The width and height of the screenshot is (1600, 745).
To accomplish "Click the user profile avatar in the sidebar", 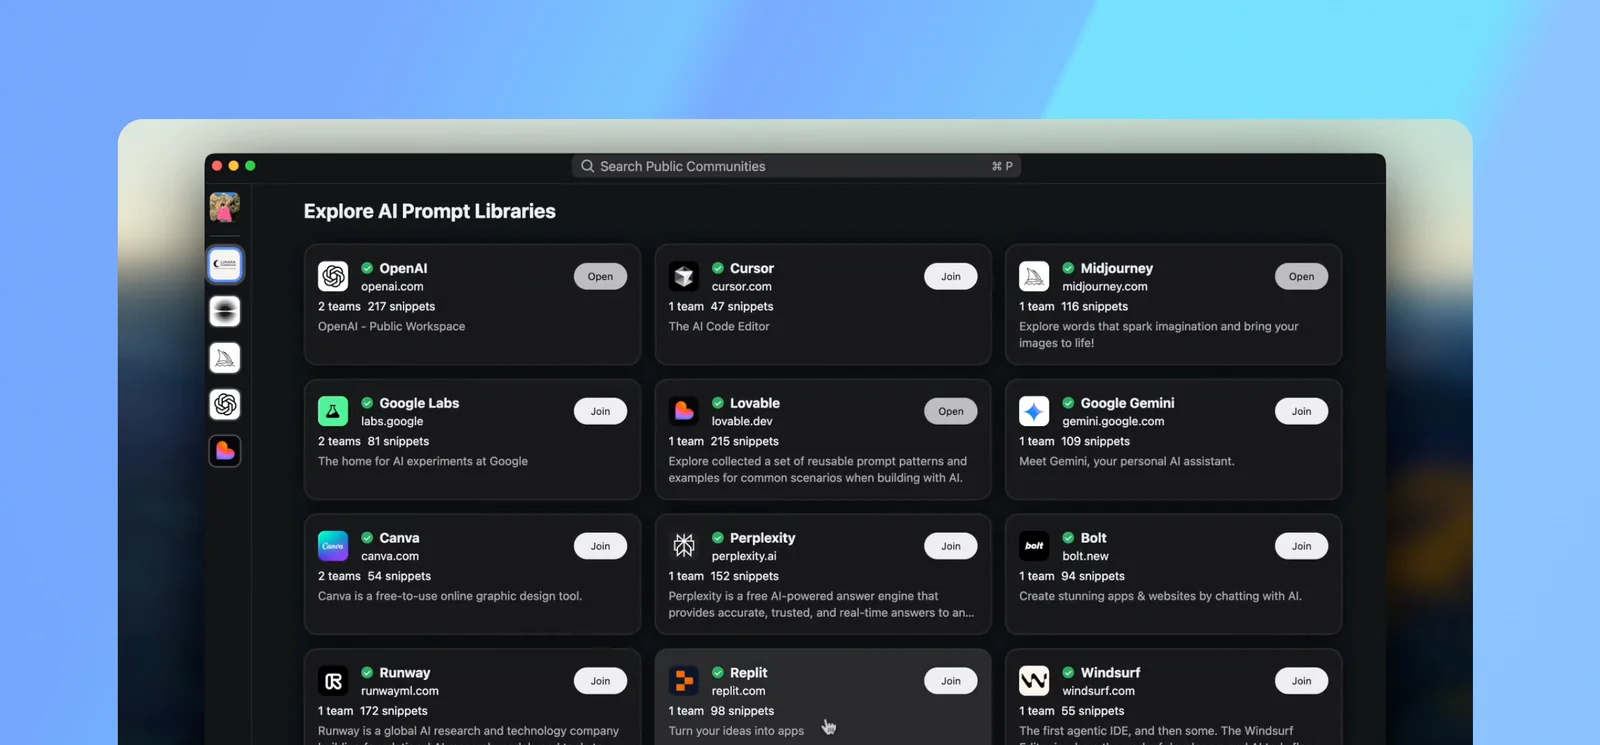I will (224, 207).
